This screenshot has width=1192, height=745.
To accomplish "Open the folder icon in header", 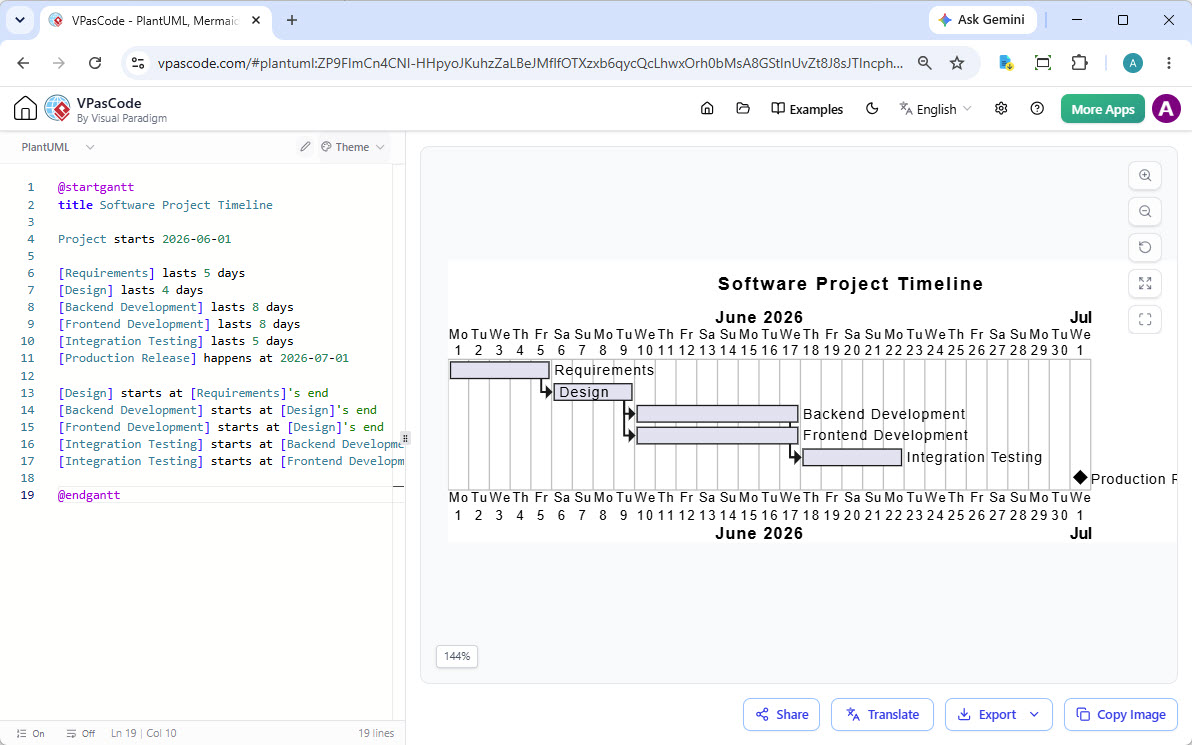I will coord(743,109).
